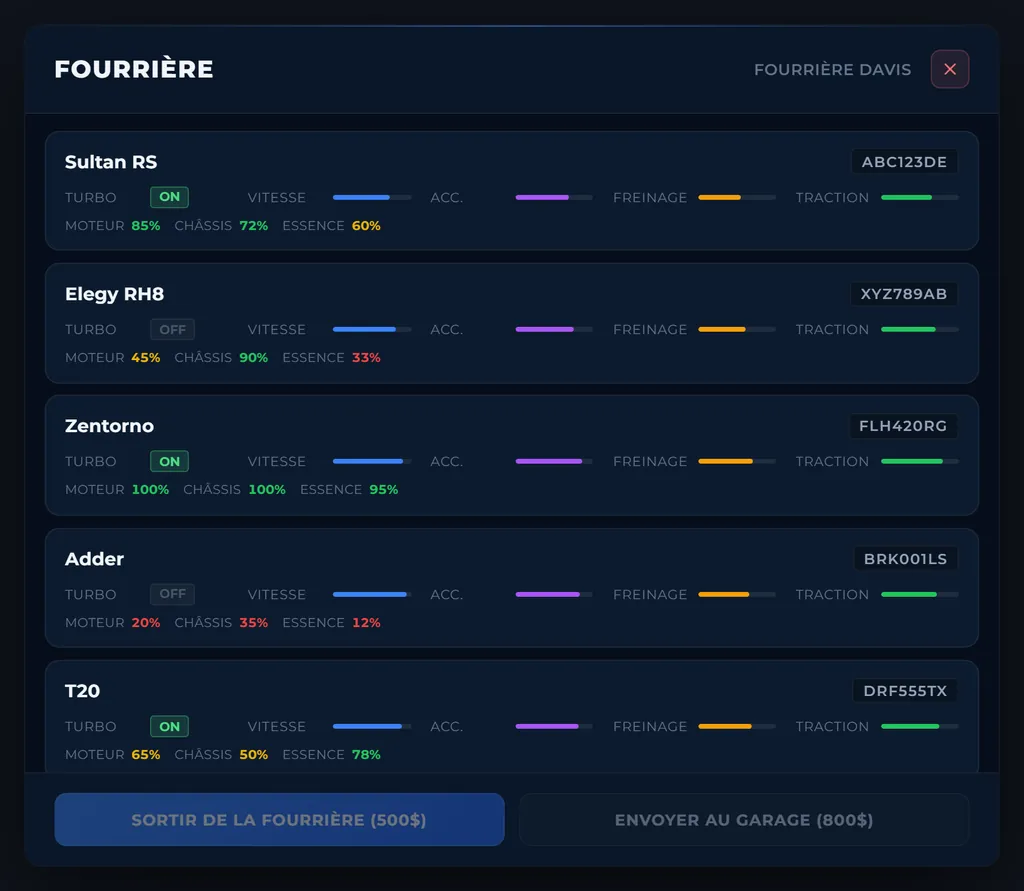Click the Zentorno green Traction bar
Screen dimensions: 1024x891
(920, 462)
